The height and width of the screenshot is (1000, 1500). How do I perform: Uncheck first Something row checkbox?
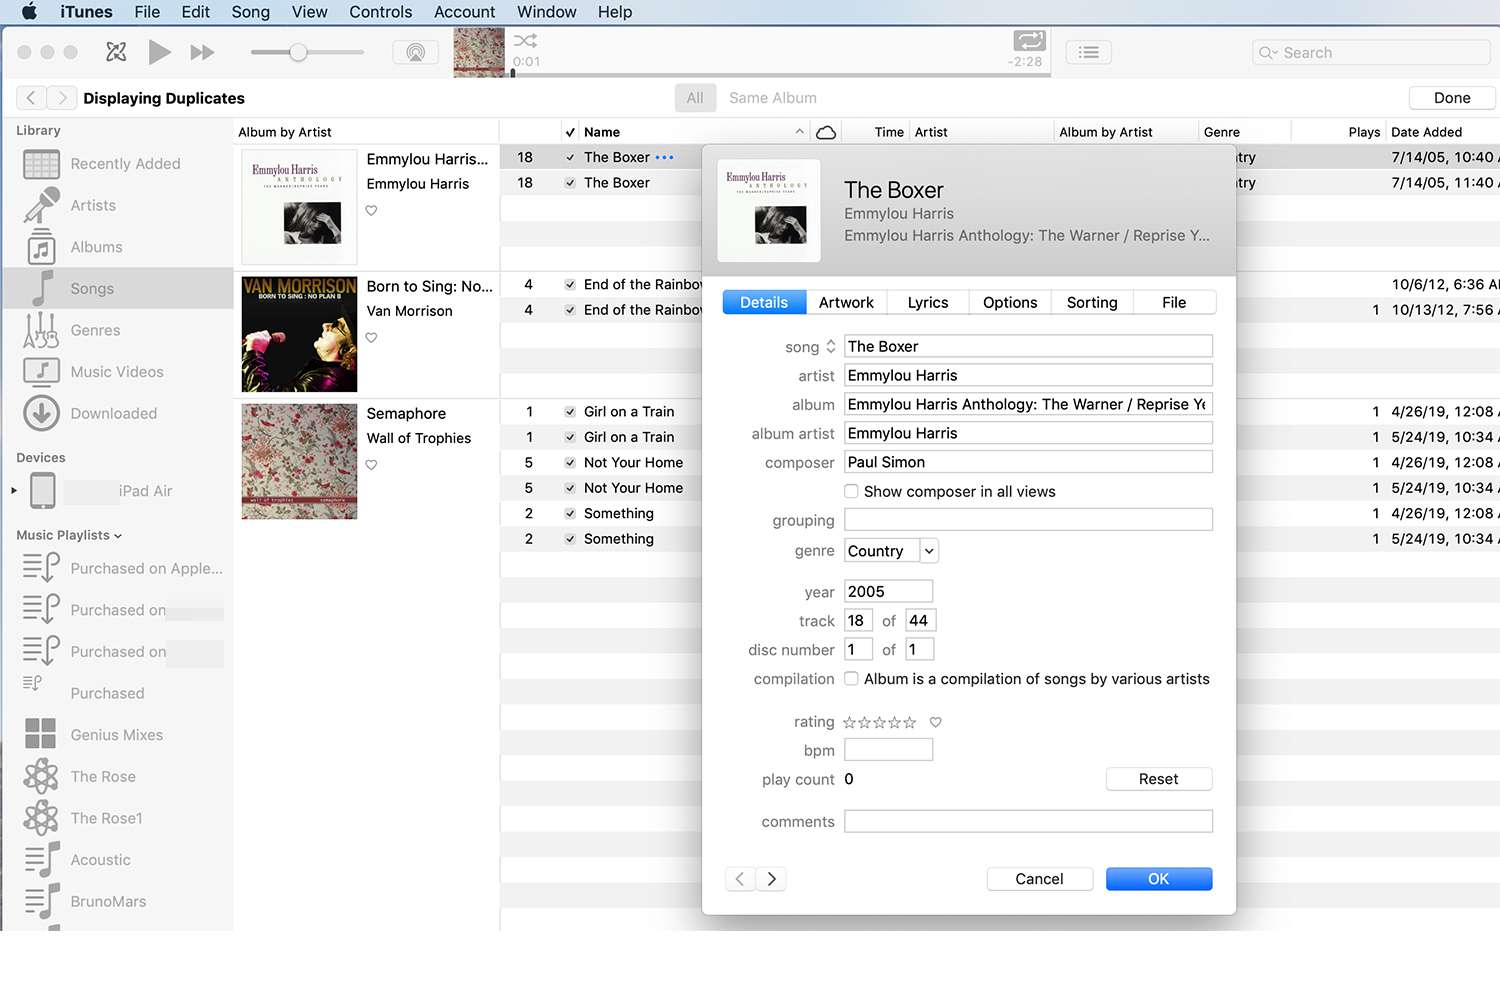[x=570, y=513]
